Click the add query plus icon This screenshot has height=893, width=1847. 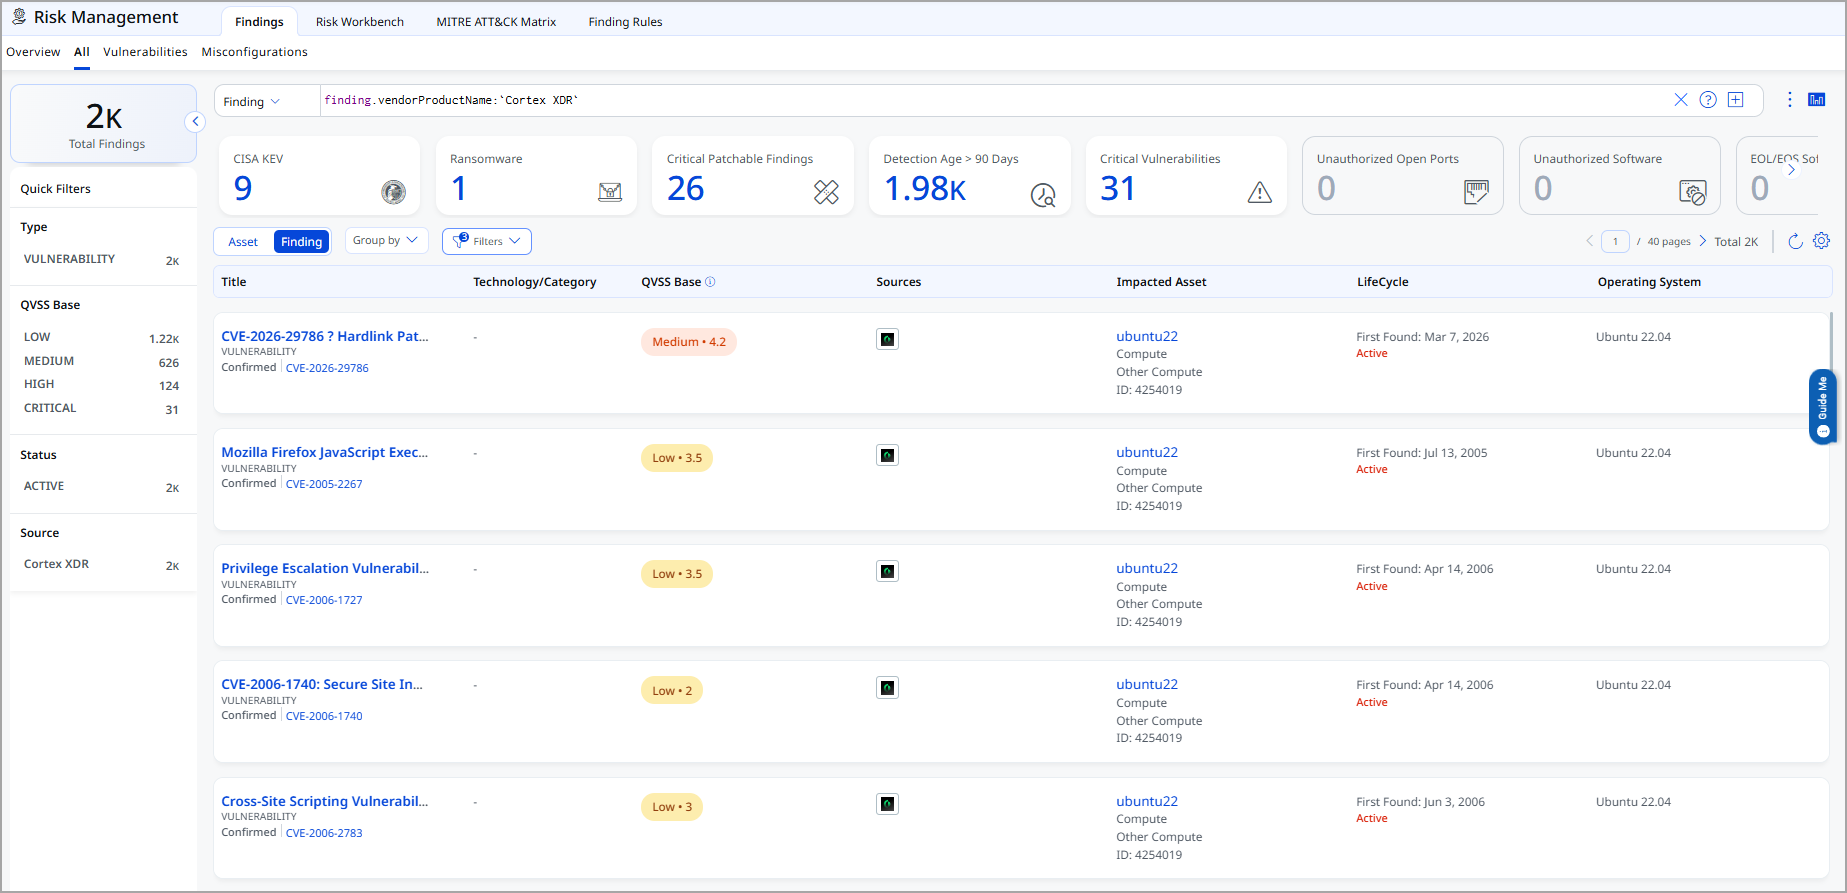coord(1736,100)
